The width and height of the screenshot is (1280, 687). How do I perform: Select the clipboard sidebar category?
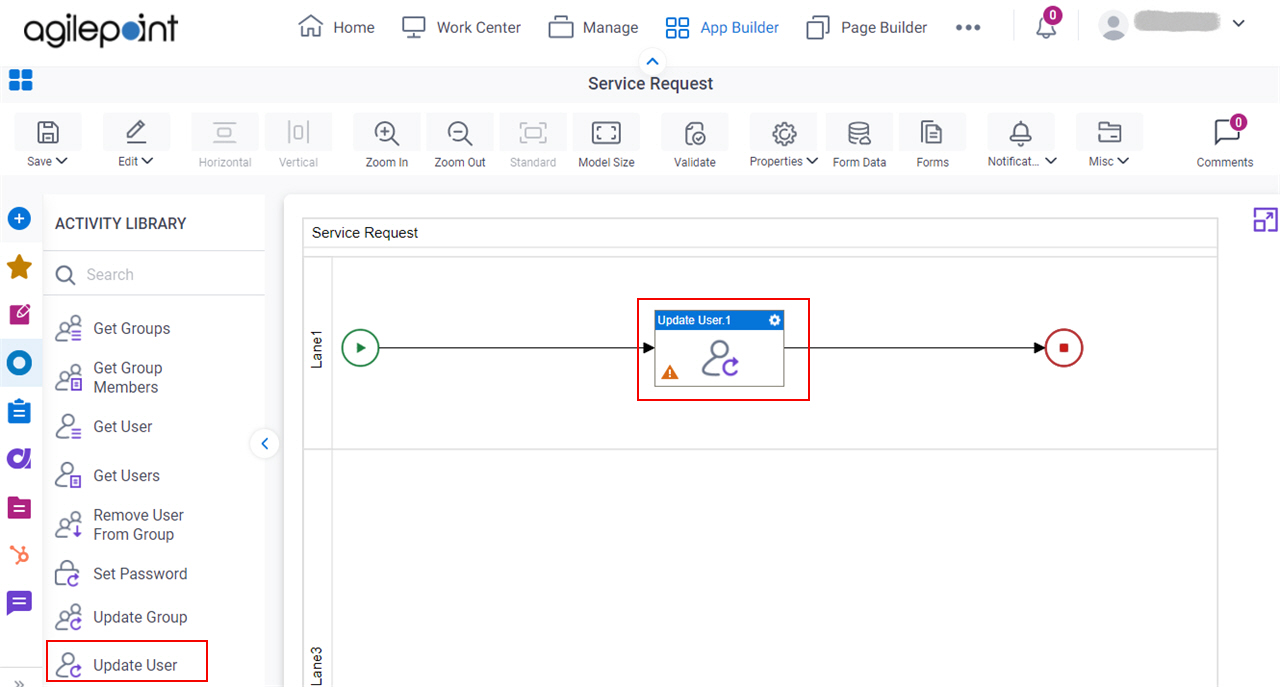(20, 411)
